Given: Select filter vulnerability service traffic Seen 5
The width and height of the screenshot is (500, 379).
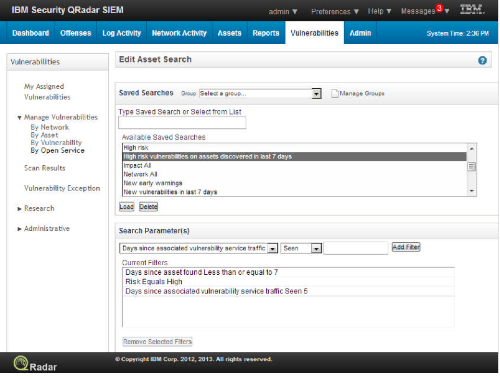Looking at the screenshot, I should [288, 291].
